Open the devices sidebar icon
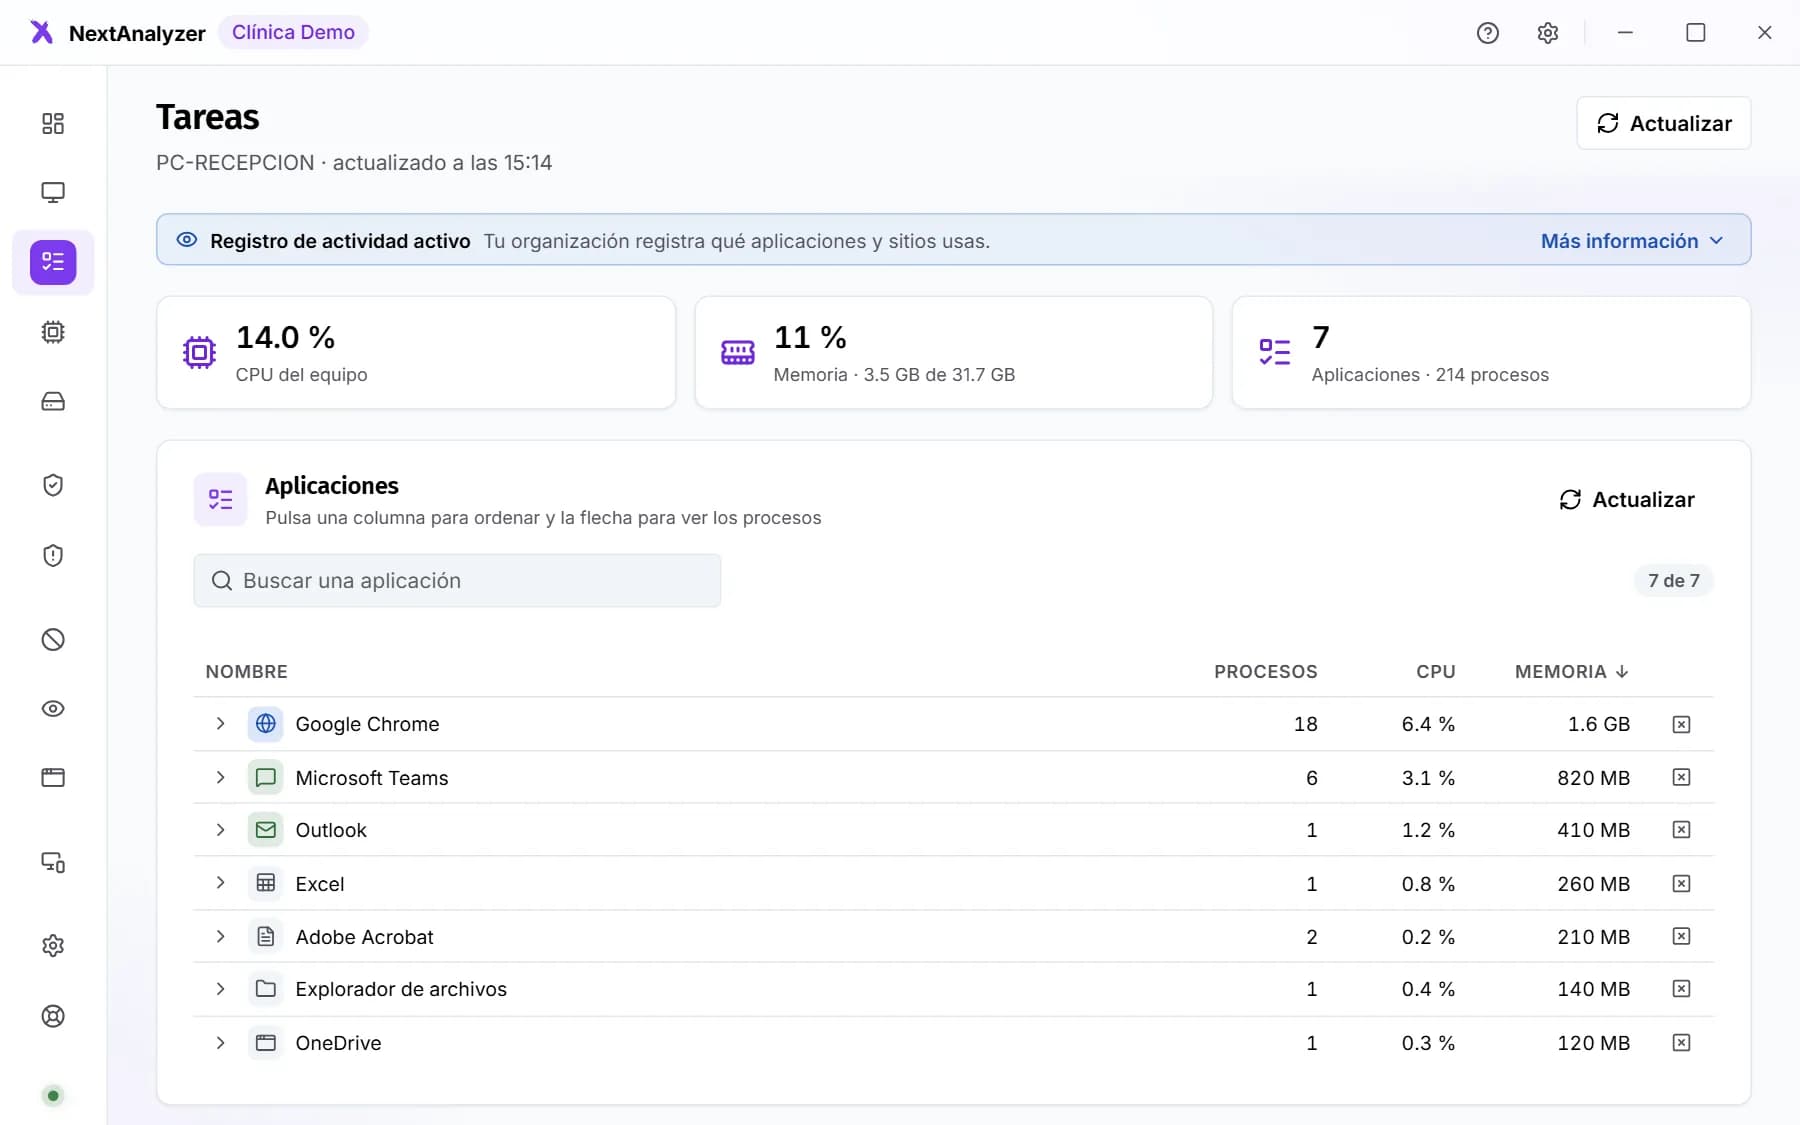This screenshot has width=1800, height=1125. (x=53, y=862)
